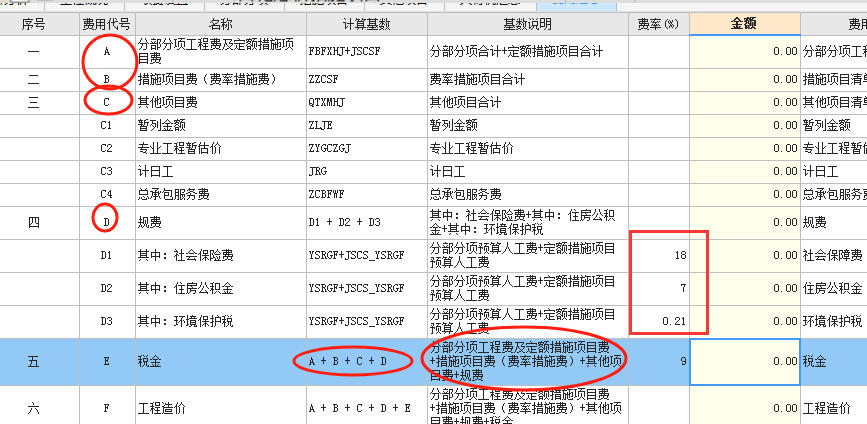The height and width of the screenshot is (424, 867).
Task: Select fee code cell D1
Action: point(107,255)
